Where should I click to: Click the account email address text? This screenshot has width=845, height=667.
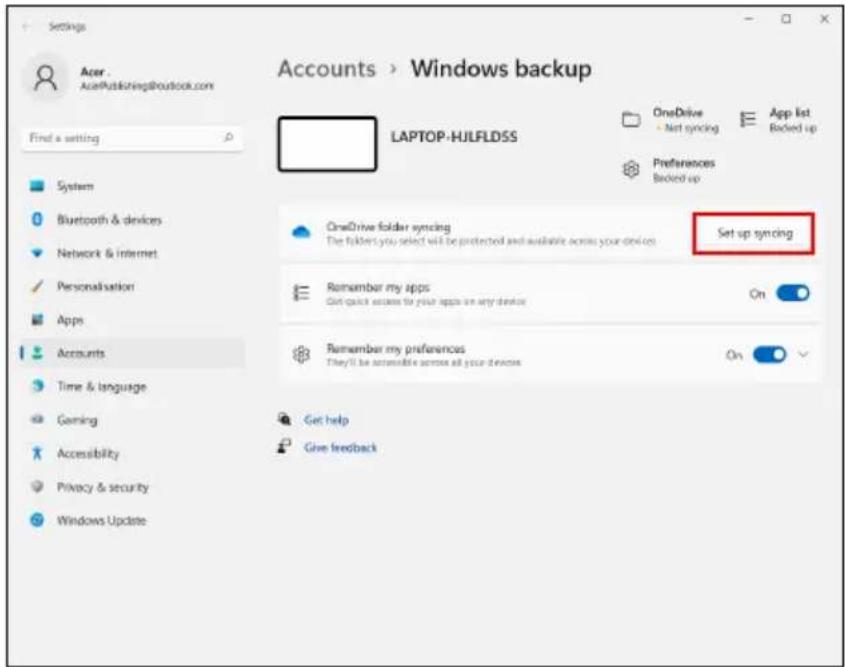pyautogui.click(x=147, y=86)
